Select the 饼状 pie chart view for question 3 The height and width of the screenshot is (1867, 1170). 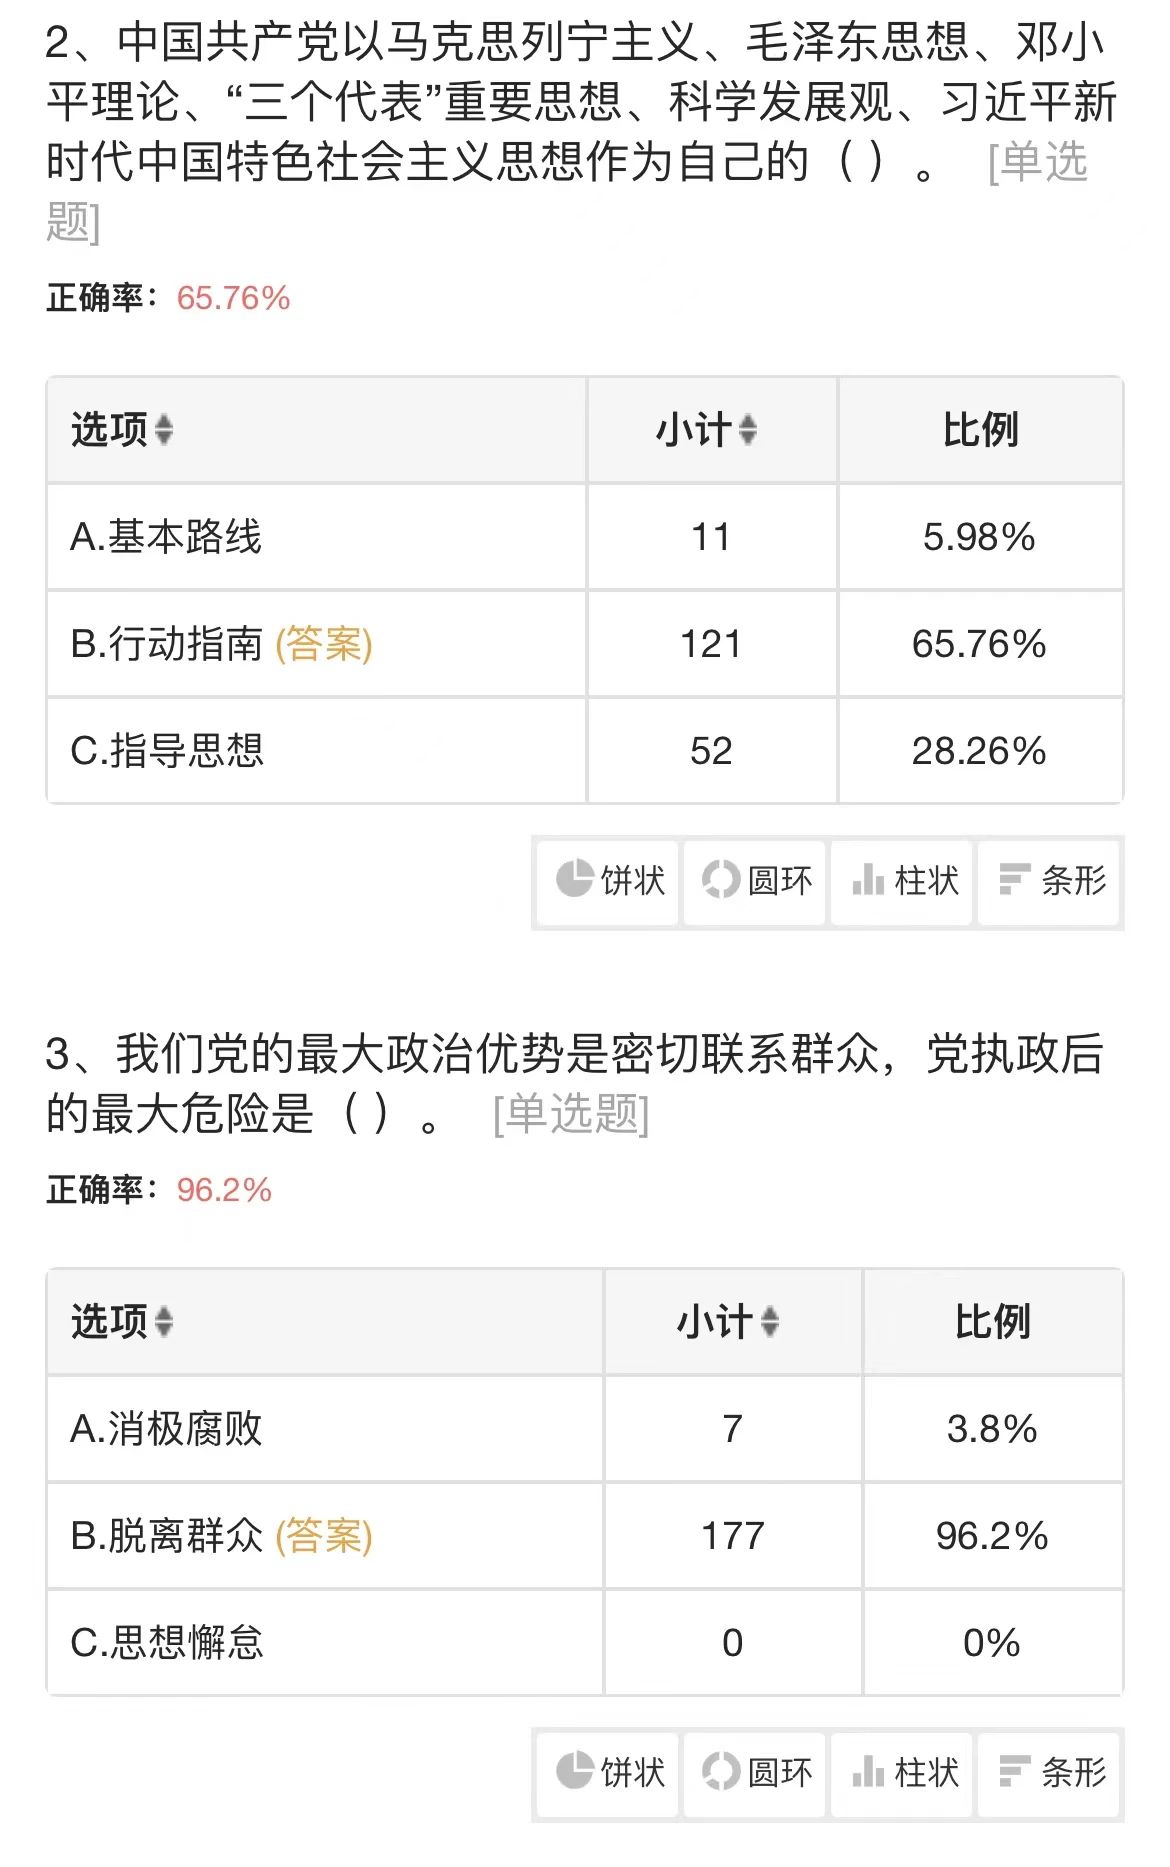605,1773
